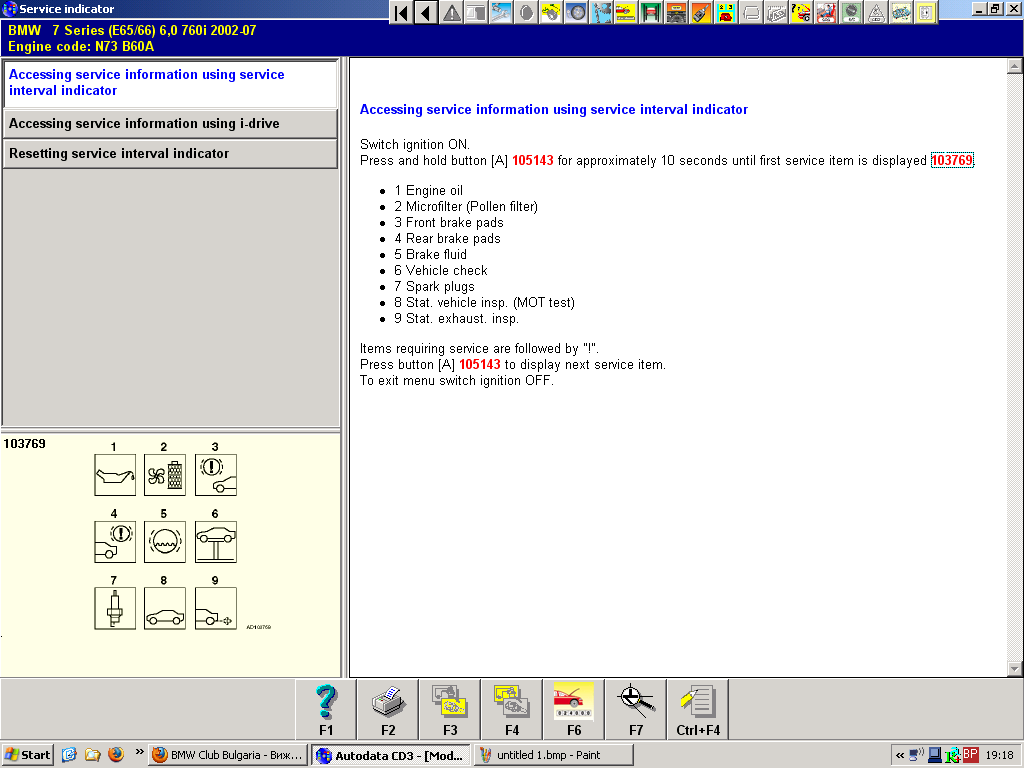Open Help with F1 question mark

point(326,709)
